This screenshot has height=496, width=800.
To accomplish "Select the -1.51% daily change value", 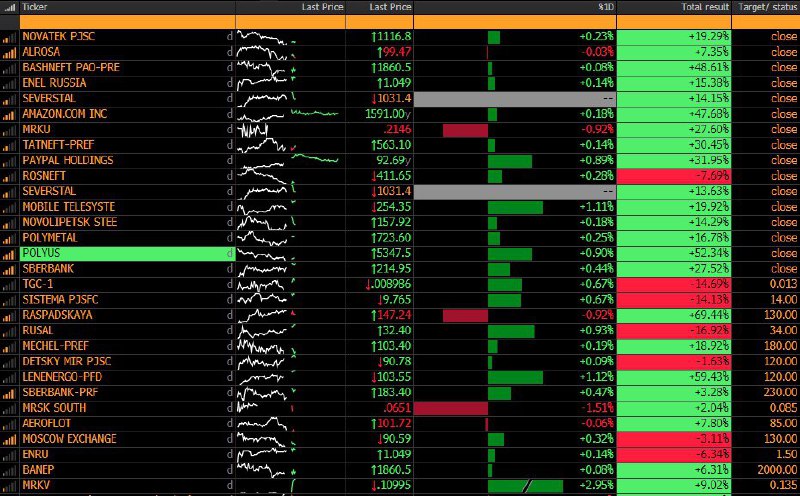I will pyautogui.click(x=597, y=408).
